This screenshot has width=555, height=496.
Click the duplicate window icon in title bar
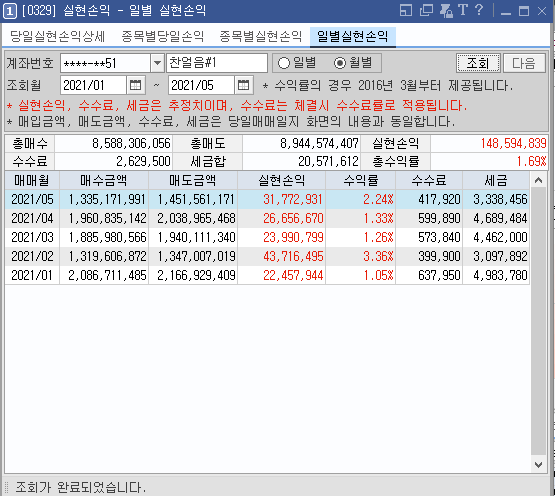(426, 10)
